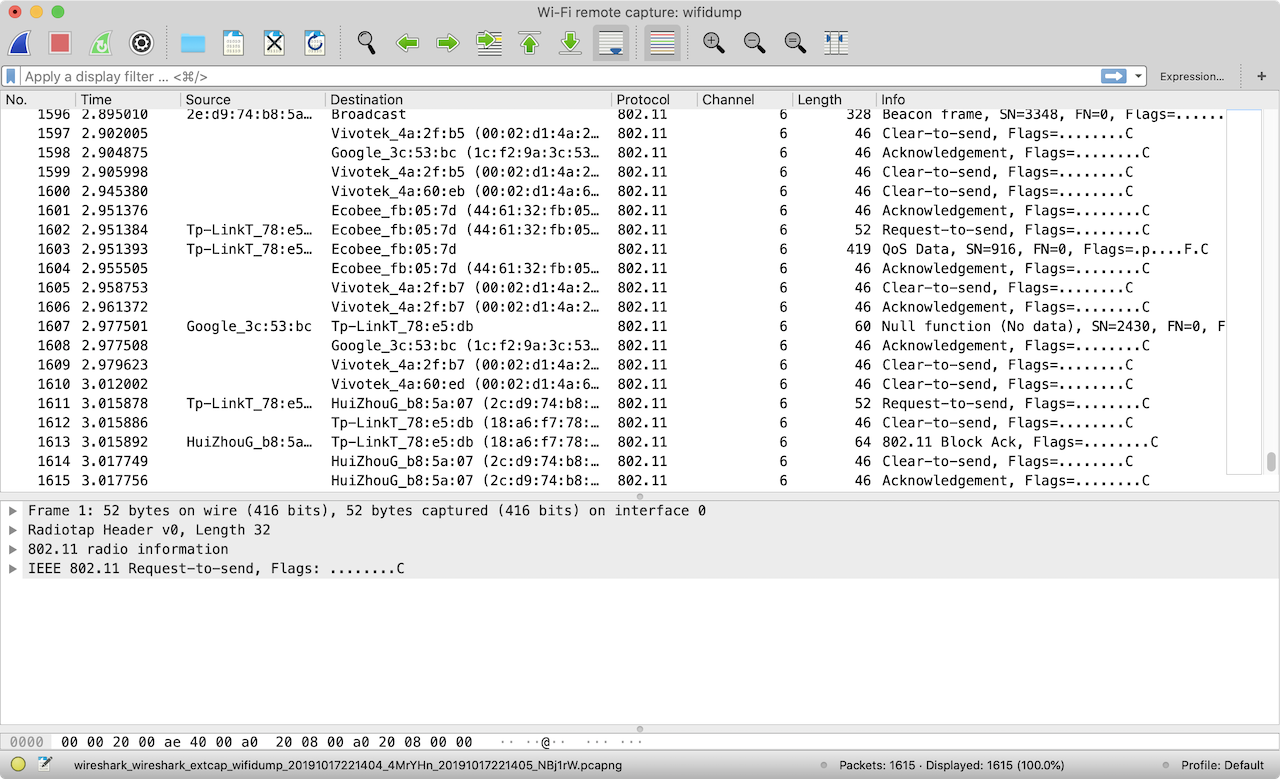Viewport: 1280px width, 779px height.
Task: Open the display filter bookmark menu
Action: 10,76
